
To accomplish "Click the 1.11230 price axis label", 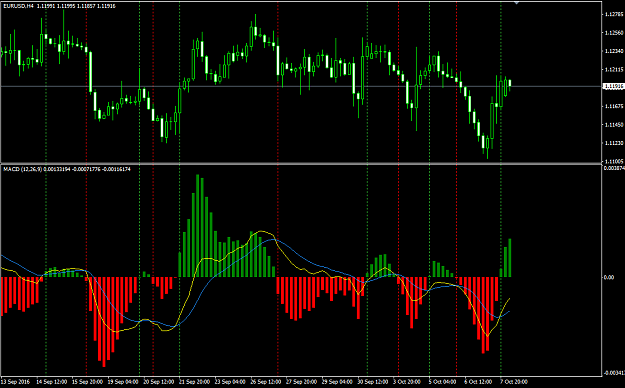I will tap(614, 143).
